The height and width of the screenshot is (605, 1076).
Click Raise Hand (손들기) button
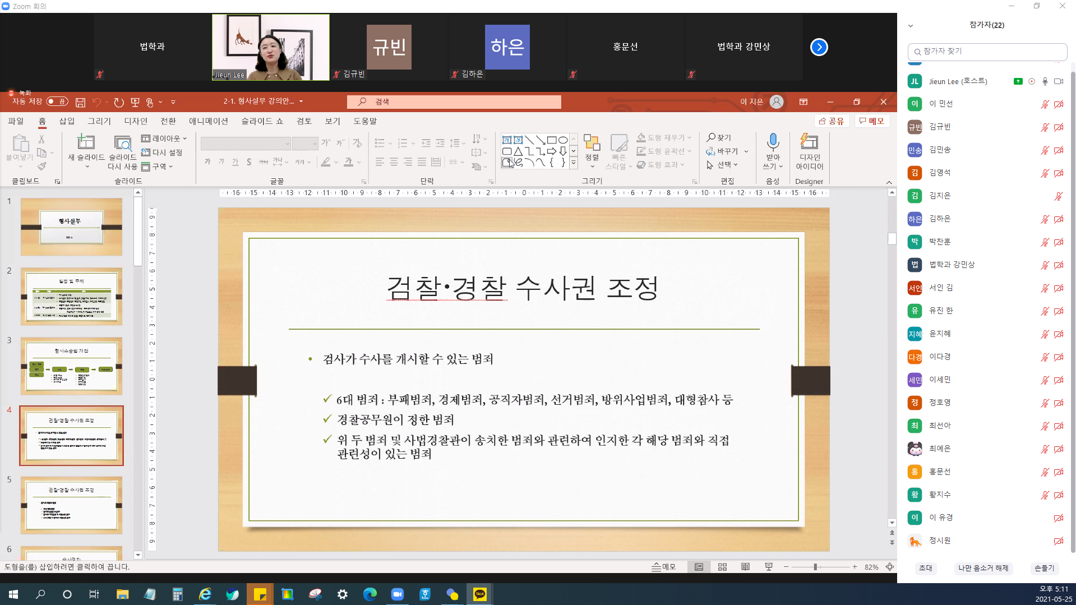(x=1044, y=568)
